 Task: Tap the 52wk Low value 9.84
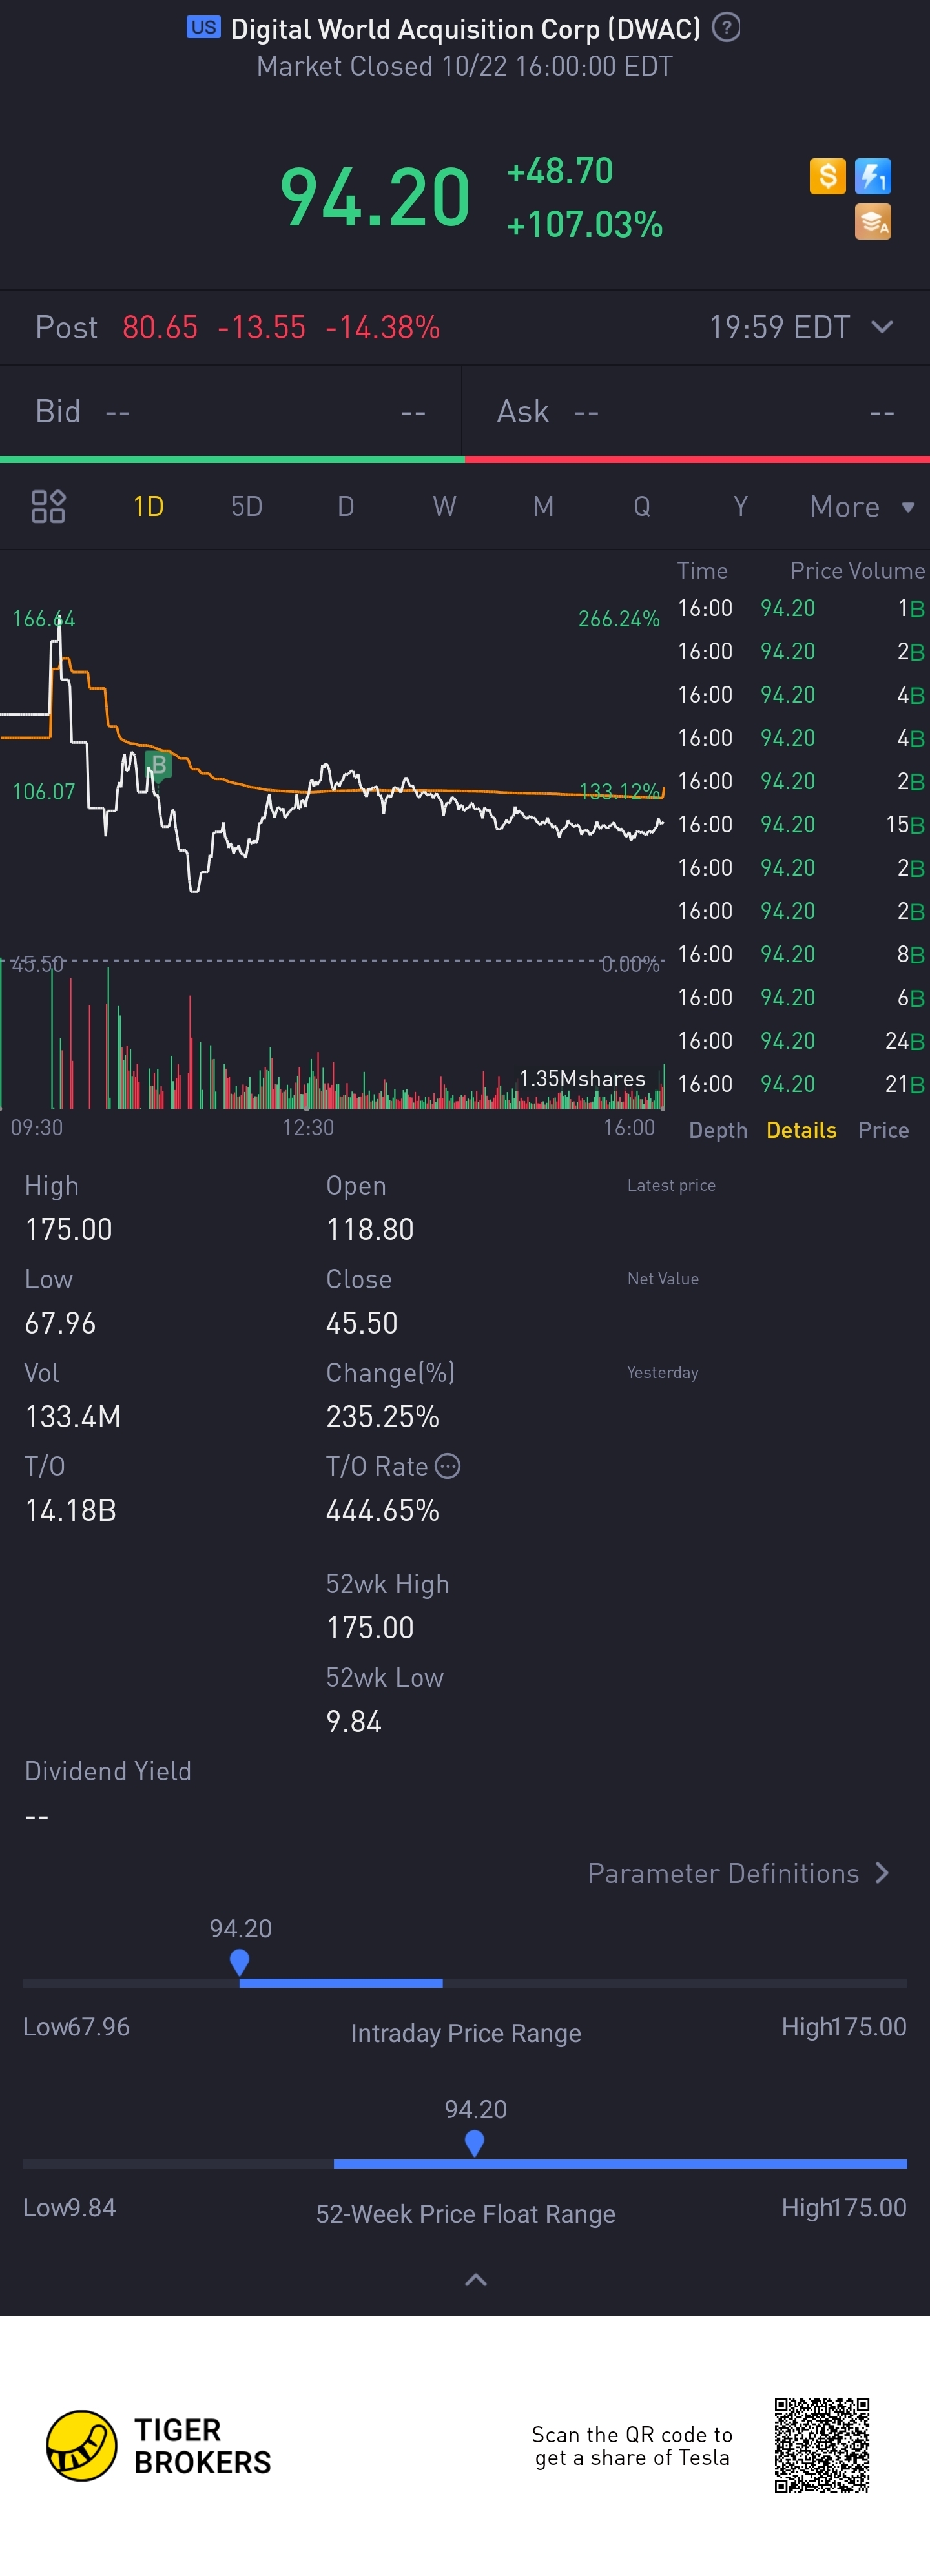click(354, 1721)
